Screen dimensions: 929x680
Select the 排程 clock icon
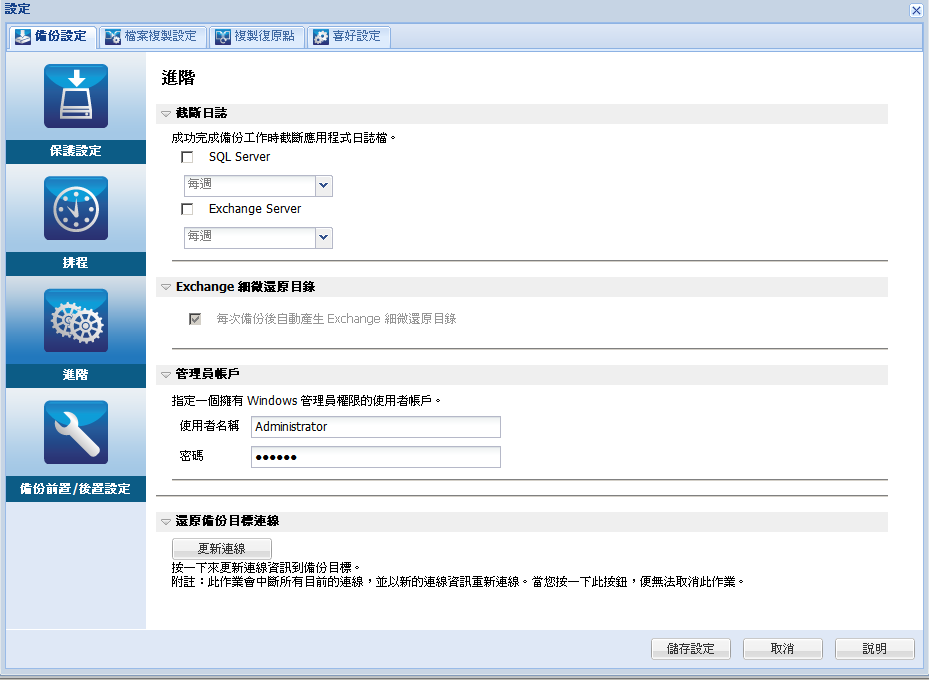pos(75,208)
